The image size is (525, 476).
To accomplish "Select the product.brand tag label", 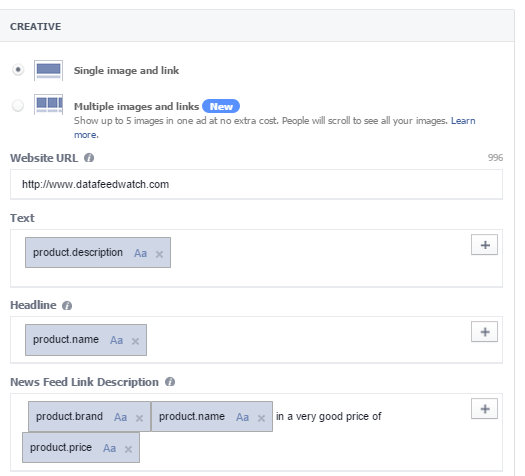I will click(69, 416).
